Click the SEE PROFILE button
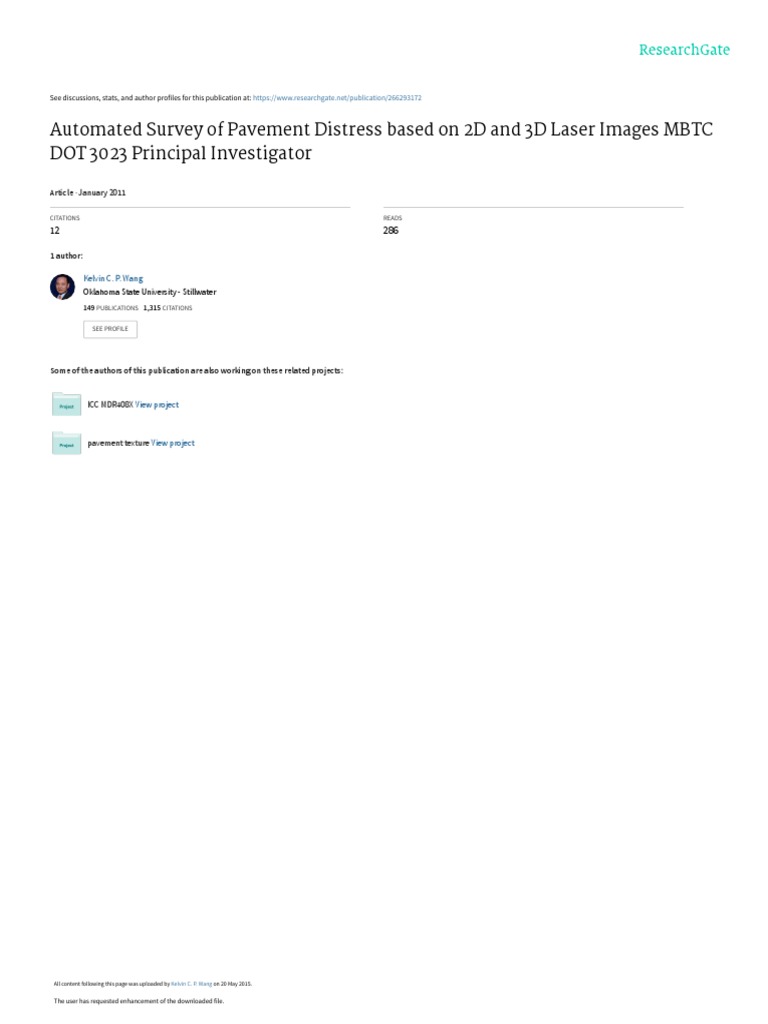Screen dimensions: 768x1024 tap(110, 329)
